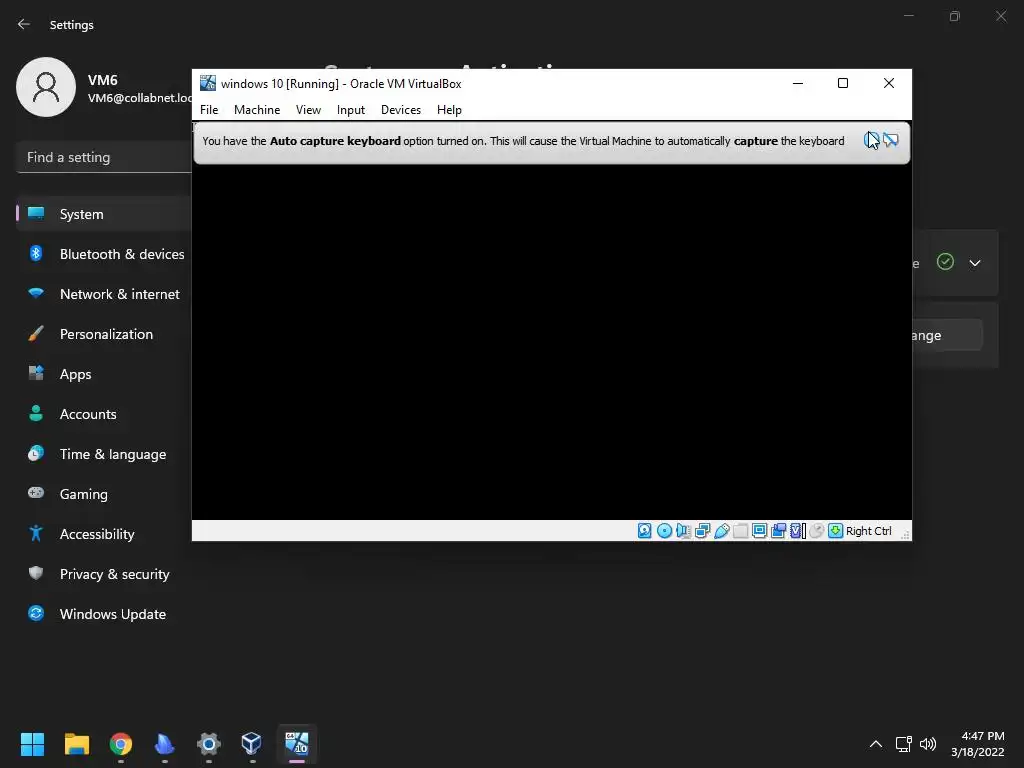Open File Explorer from the taskbar

(76, 744)
